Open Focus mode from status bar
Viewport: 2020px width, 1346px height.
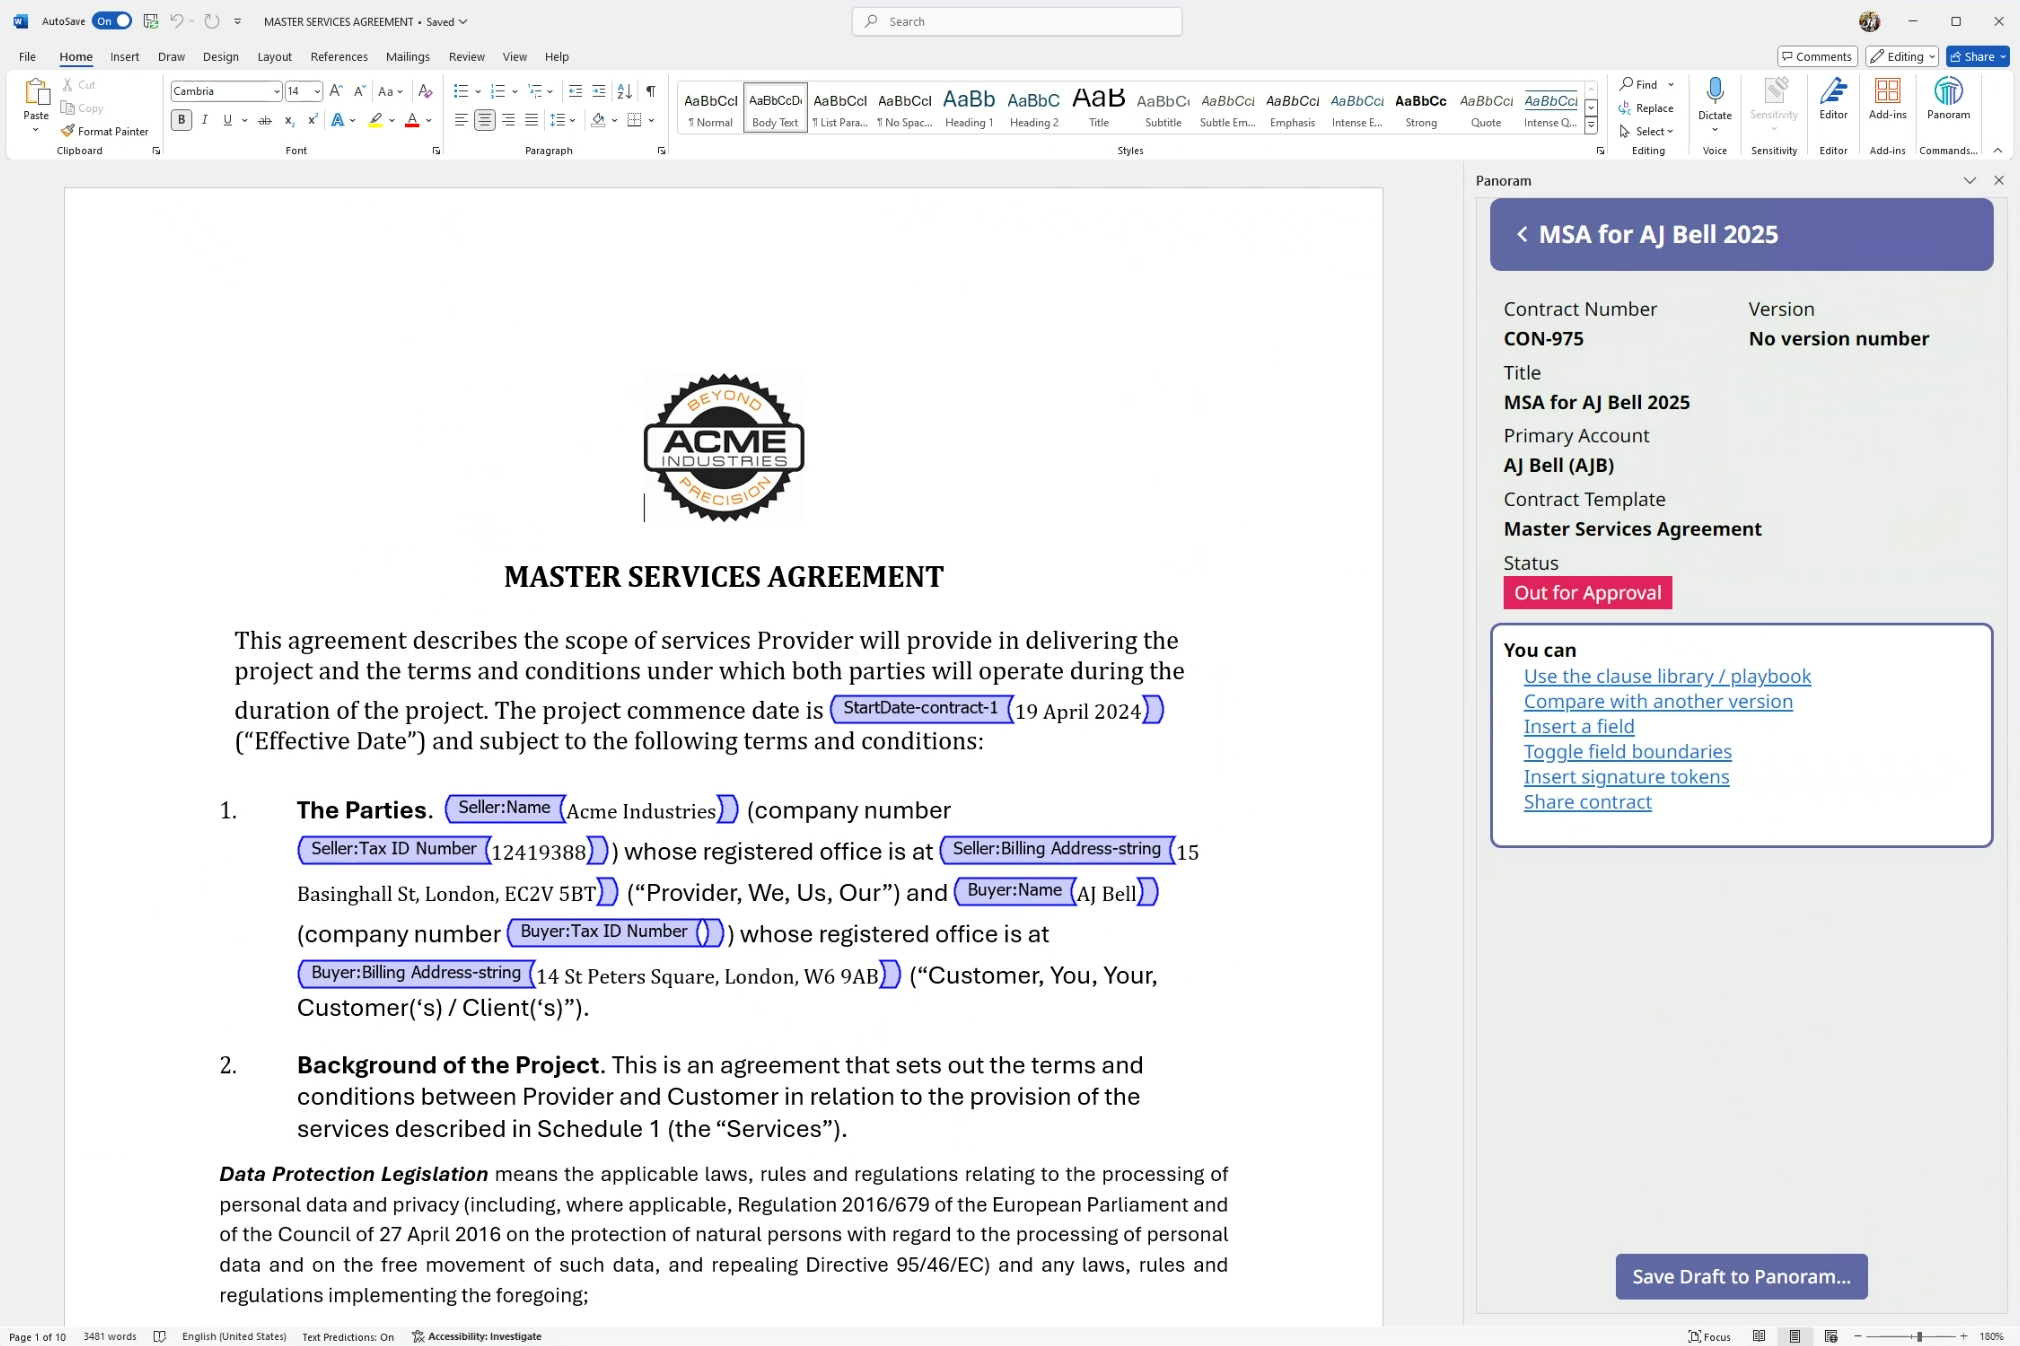coord(1710,1336)
